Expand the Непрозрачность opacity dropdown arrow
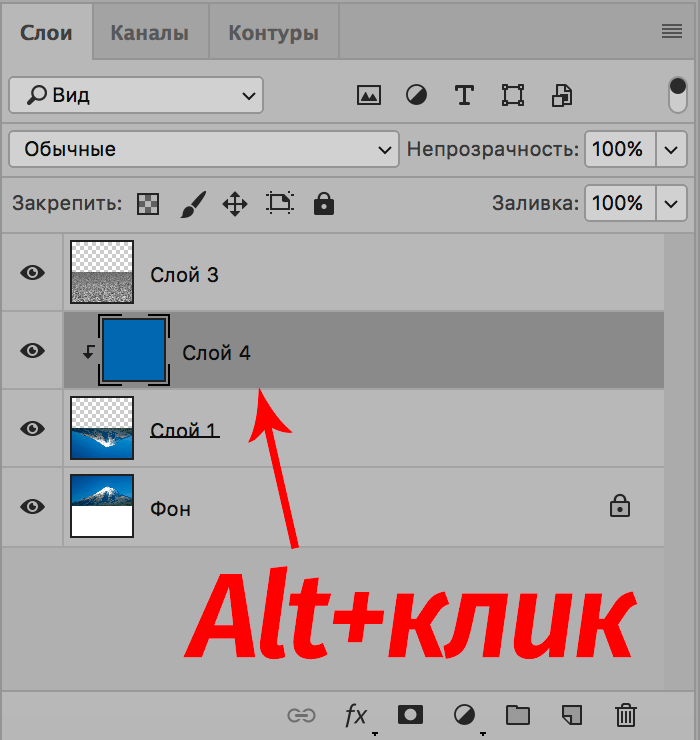The height and width of the screenshot is (740, 700). tap(670, 150)
